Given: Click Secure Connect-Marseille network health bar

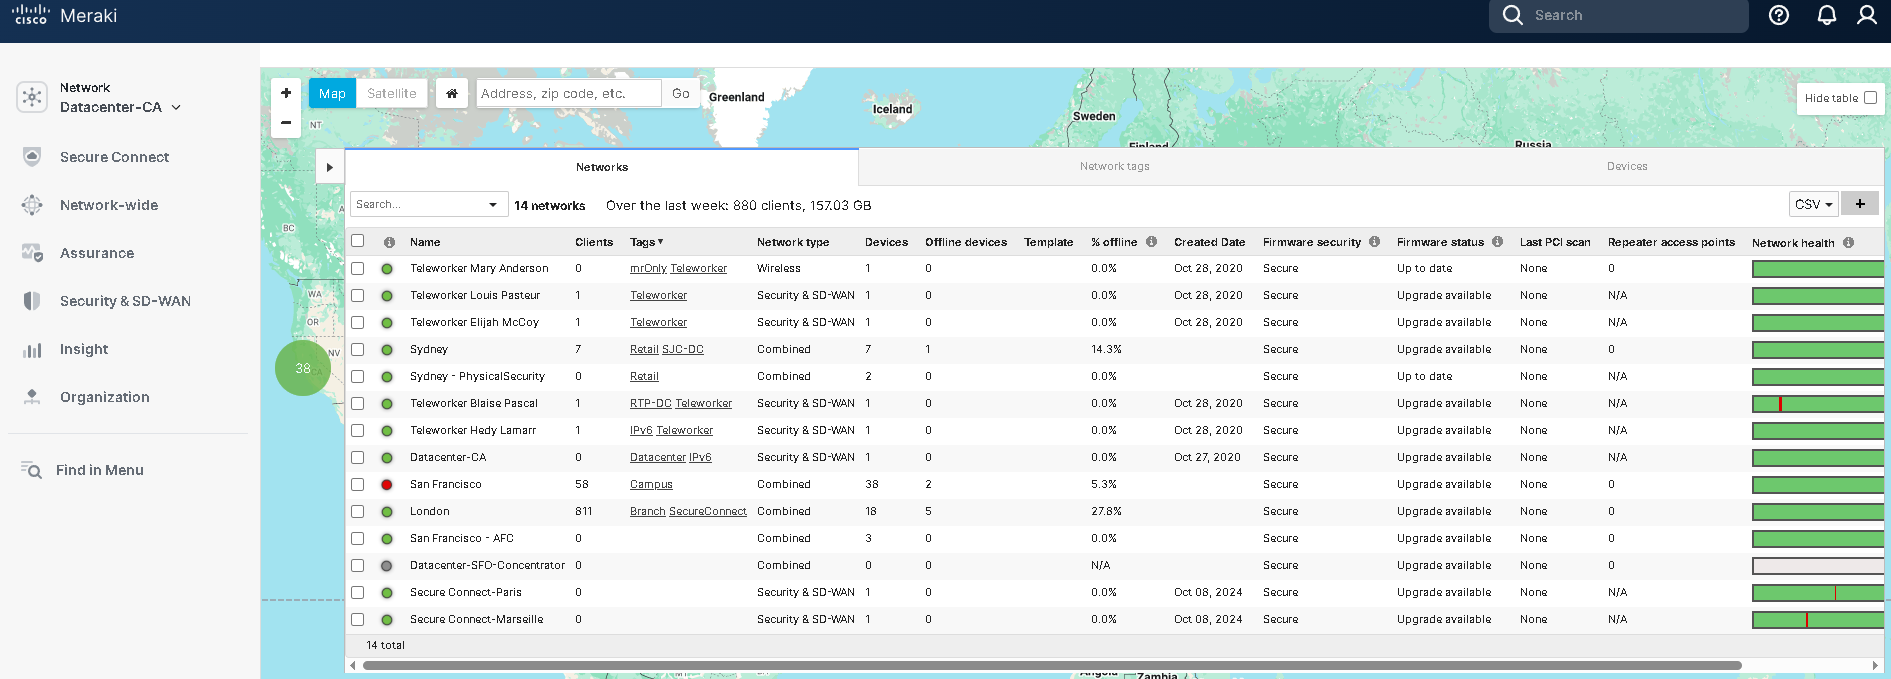Looking at the screenshot, I should tap(1818, 619).
